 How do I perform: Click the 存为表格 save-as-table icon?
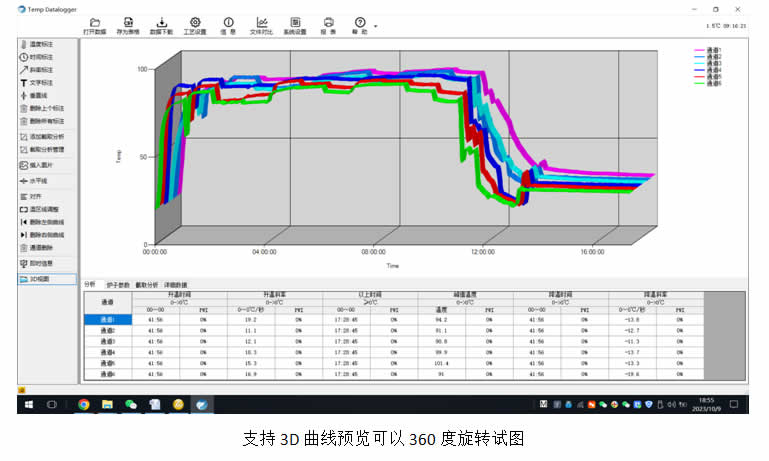[128, 26]
